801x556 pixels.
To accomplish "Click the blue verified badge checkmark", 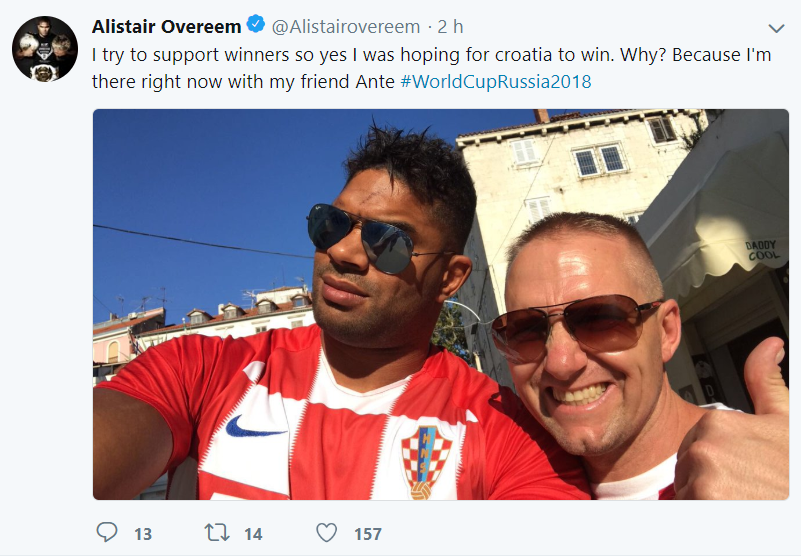I will point(256,24).
